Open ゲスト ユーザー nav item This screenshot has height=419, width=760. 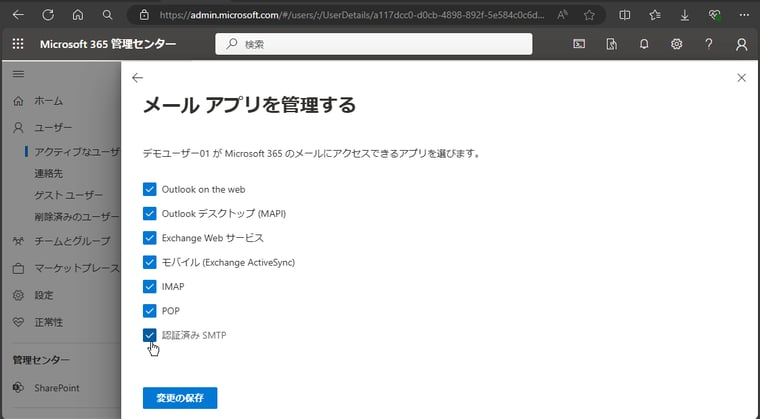pos(68,195)
